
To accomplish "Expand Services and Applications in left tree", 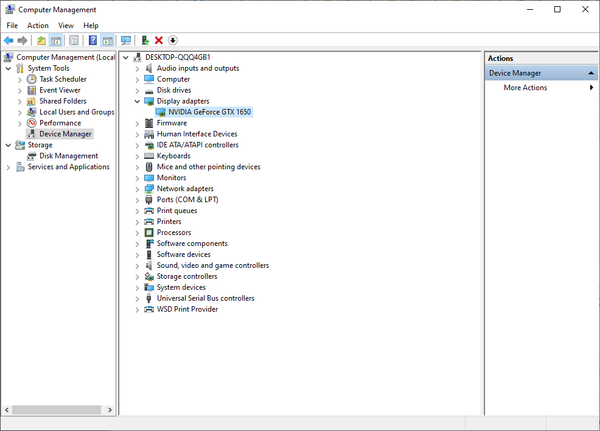I will (9, 167).
